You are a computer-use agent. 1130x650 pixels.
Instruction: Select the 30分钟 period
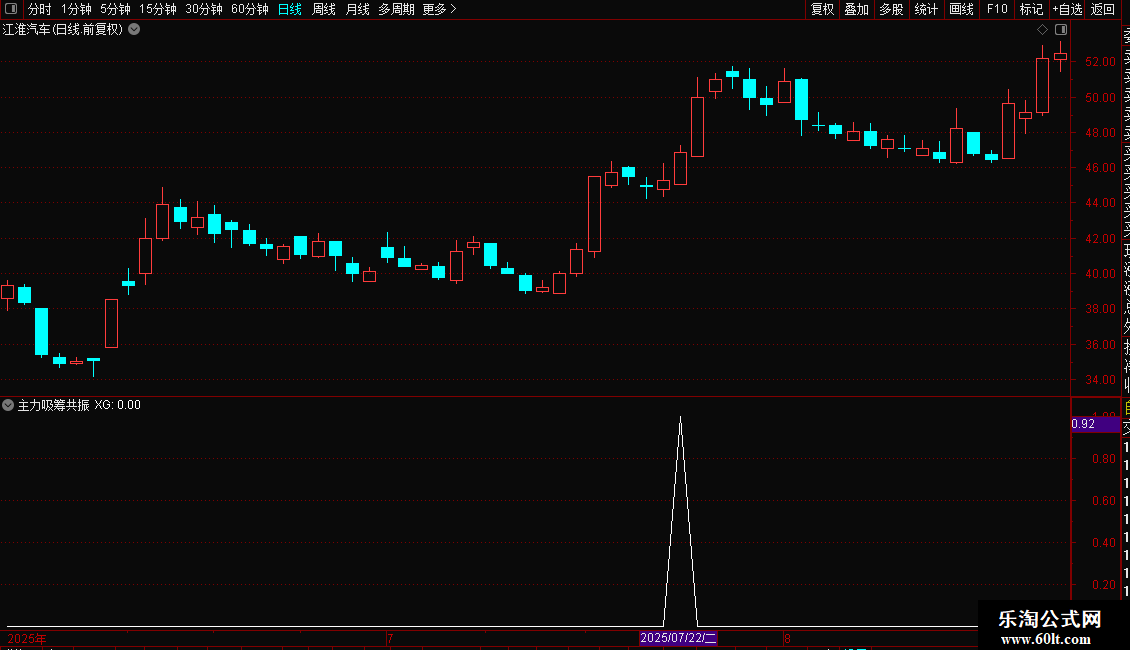point(204,9)
